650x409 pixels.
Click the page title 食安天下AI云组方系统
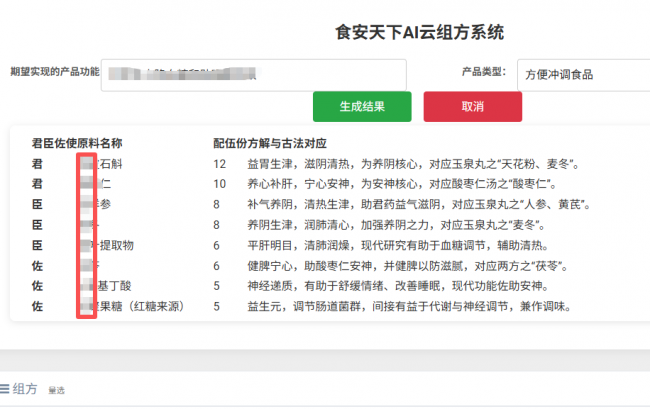pyautogui.click(x=419, y=32)
